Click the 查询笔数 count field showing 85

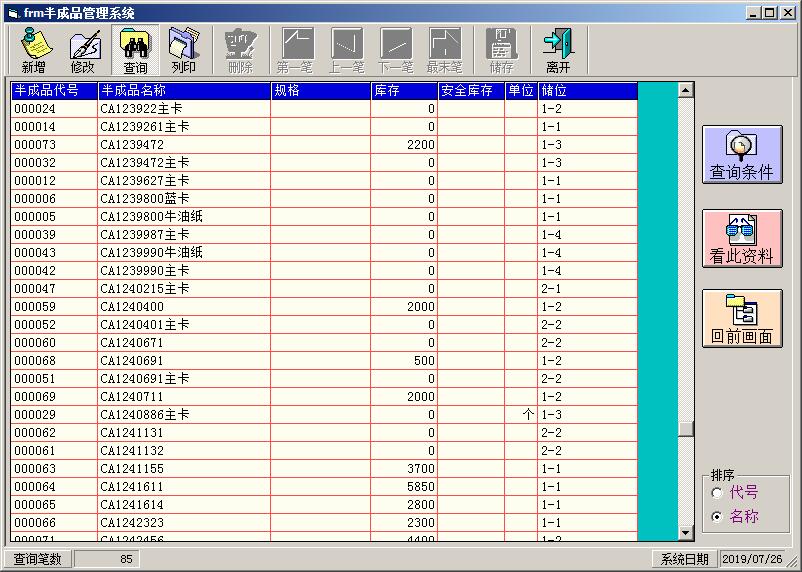(x=106, y=559)
